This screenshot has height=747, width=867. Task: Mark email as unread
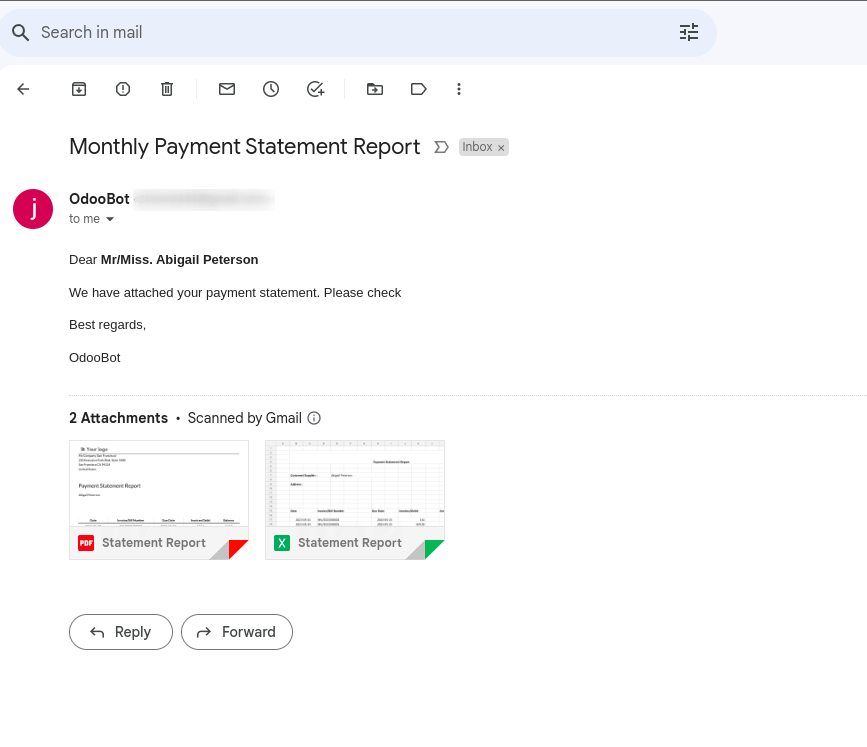coord(227,89)
